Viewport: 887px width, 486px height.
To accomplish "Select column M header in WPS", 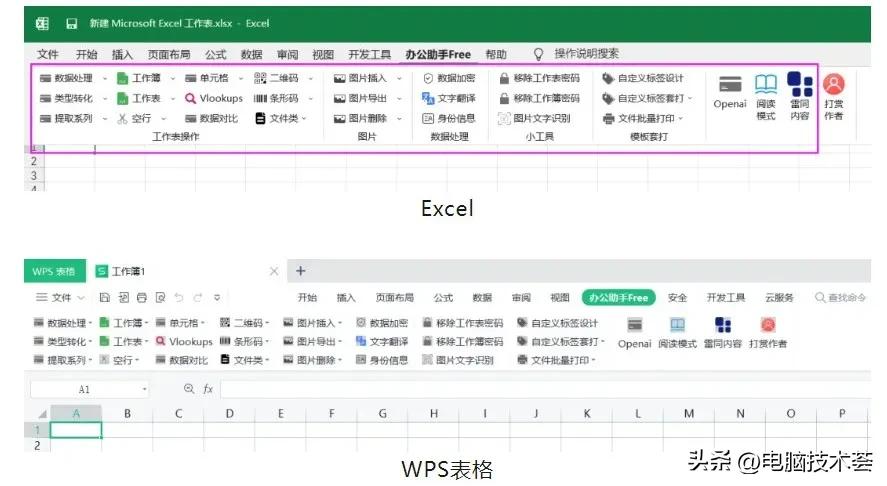I will click(688, 414).
